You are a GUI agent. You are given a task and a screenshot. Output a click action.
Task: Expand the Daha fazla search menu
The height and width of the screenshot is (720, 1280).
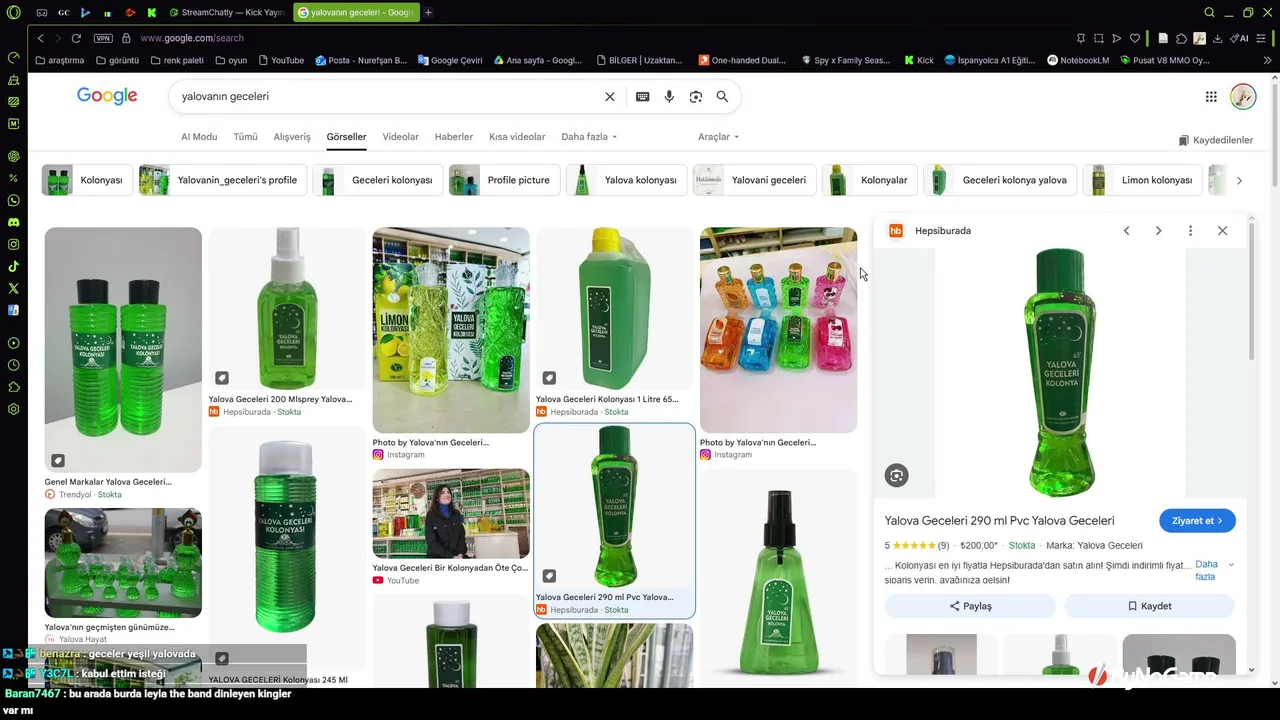589,137
